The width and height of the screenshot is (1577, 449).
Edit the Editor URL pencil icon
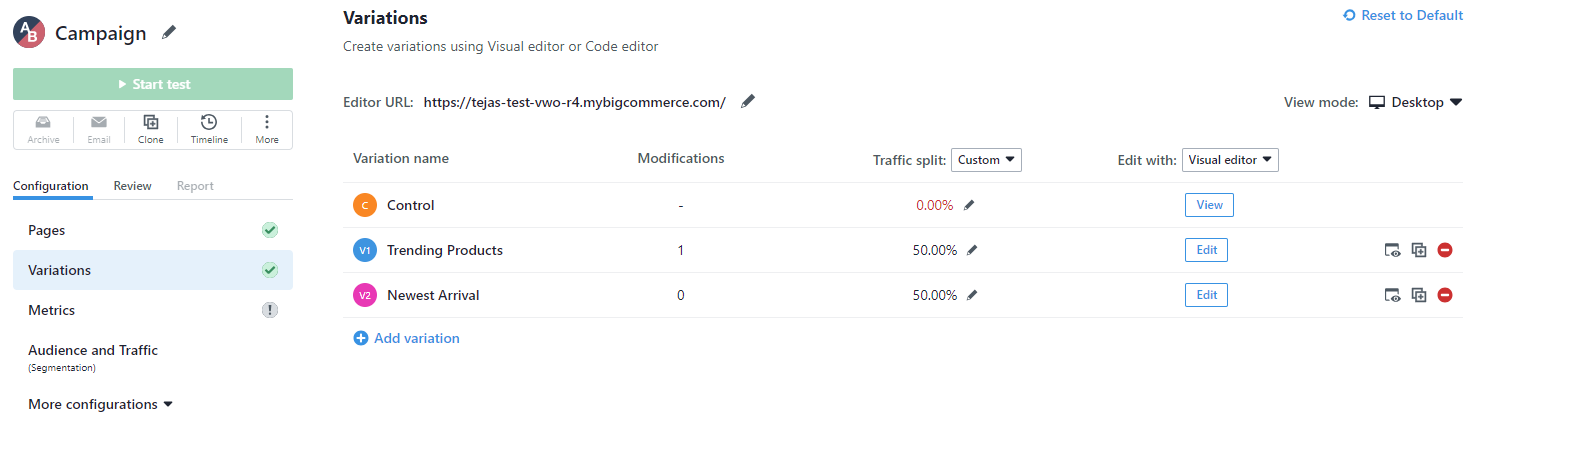click(748, 101)
